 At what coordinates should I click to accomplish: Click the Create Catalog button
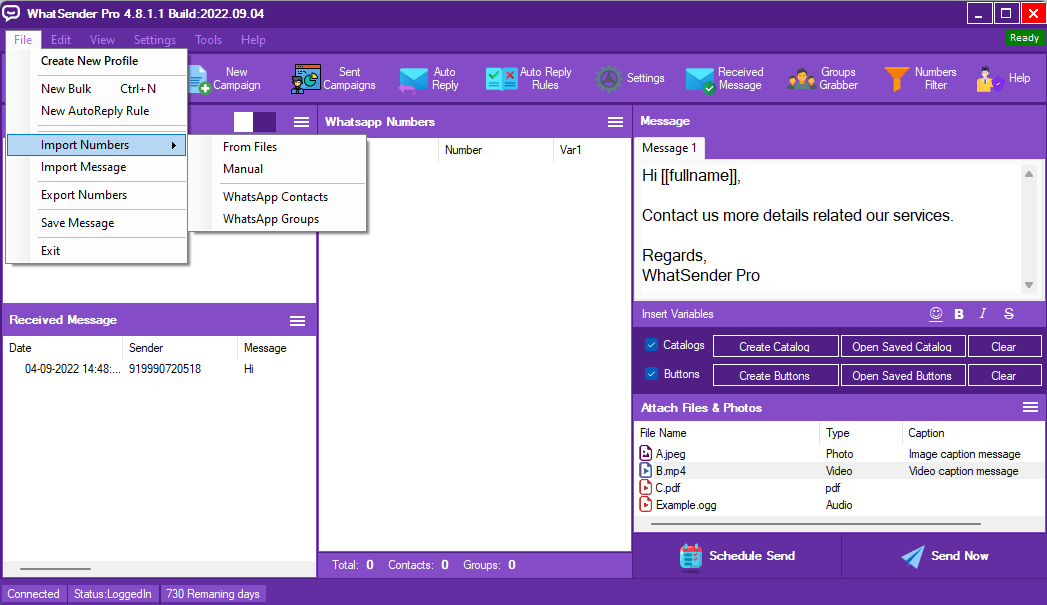(775, 347)
